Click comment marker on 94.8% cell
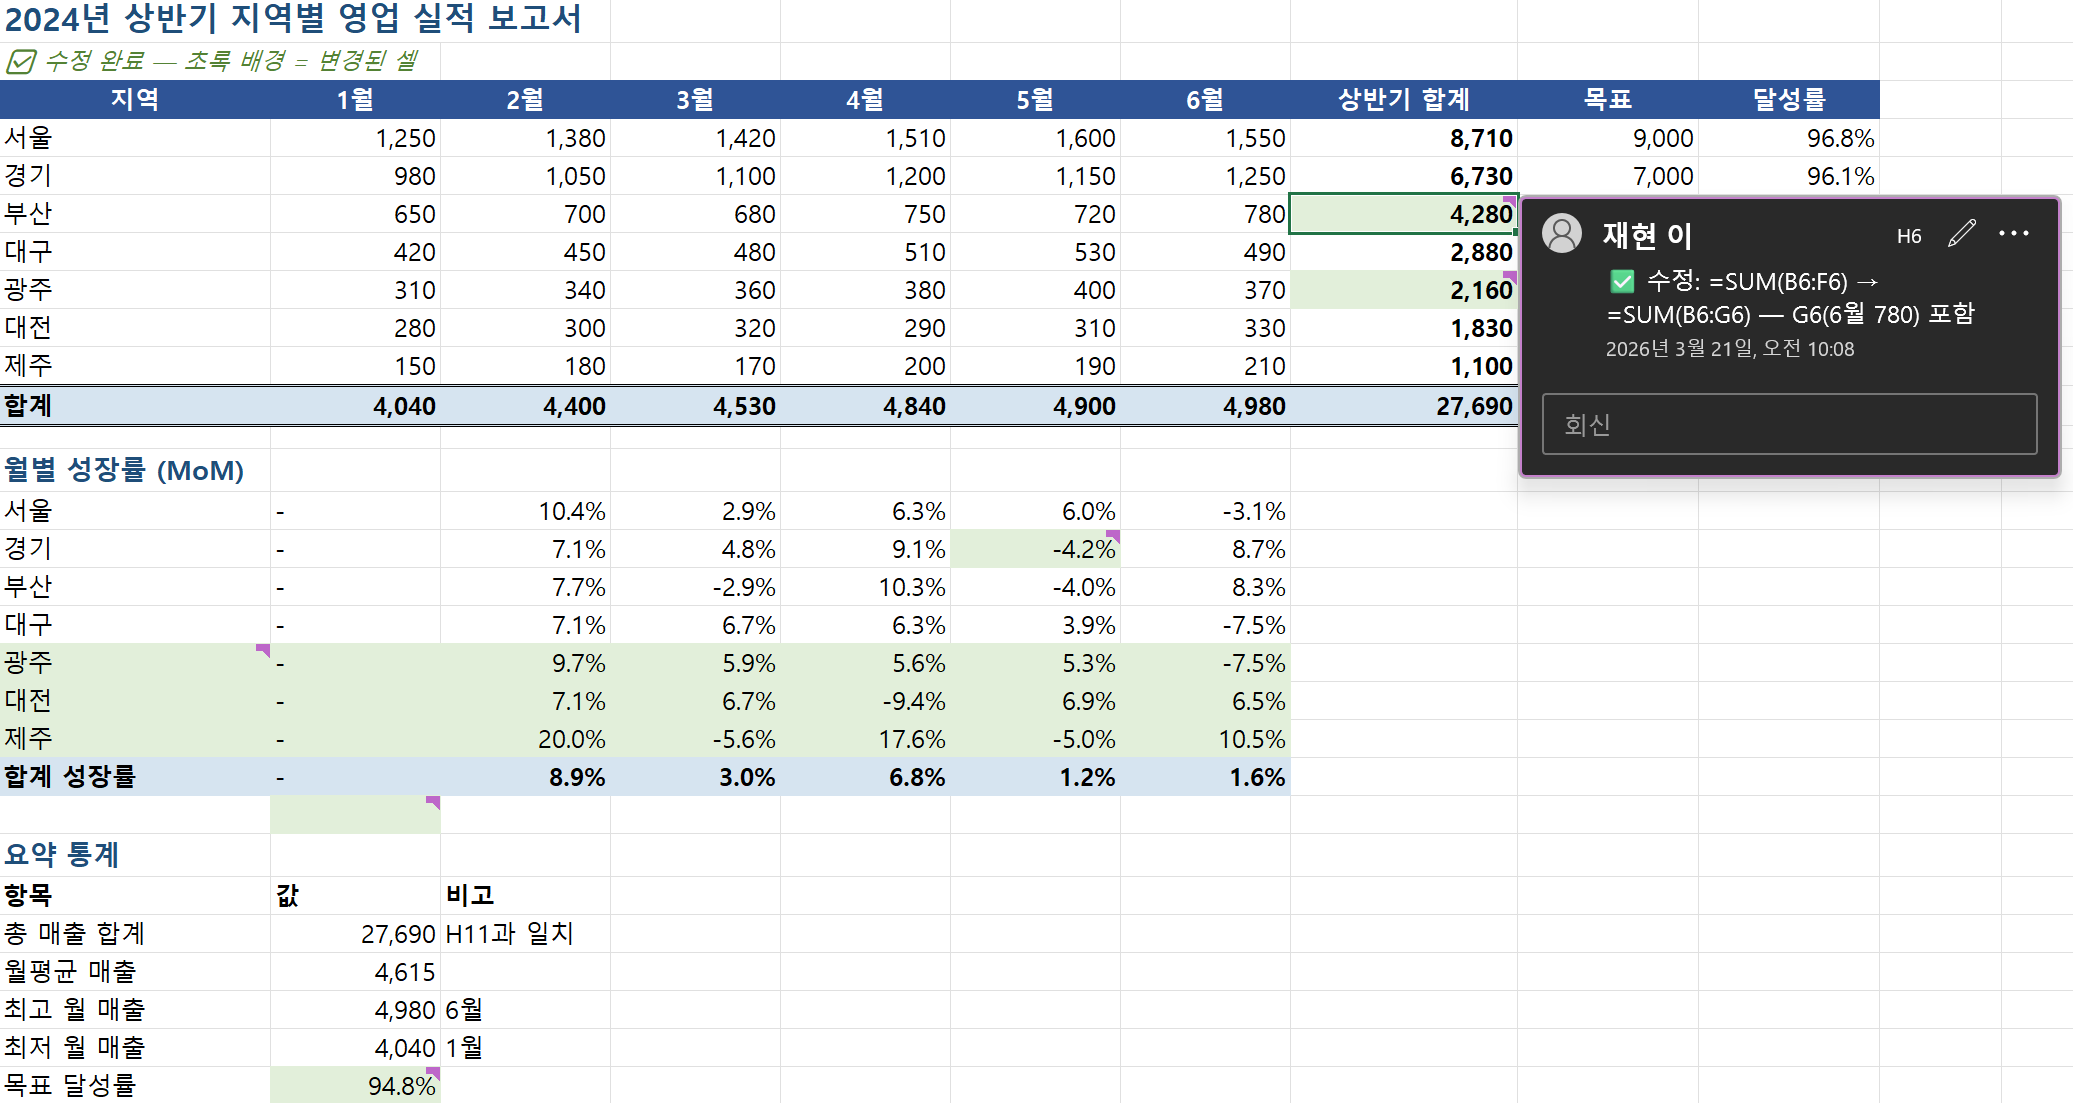Image resolution: width=2073 pixels, height=1103 pixels. click(434, 1073)
